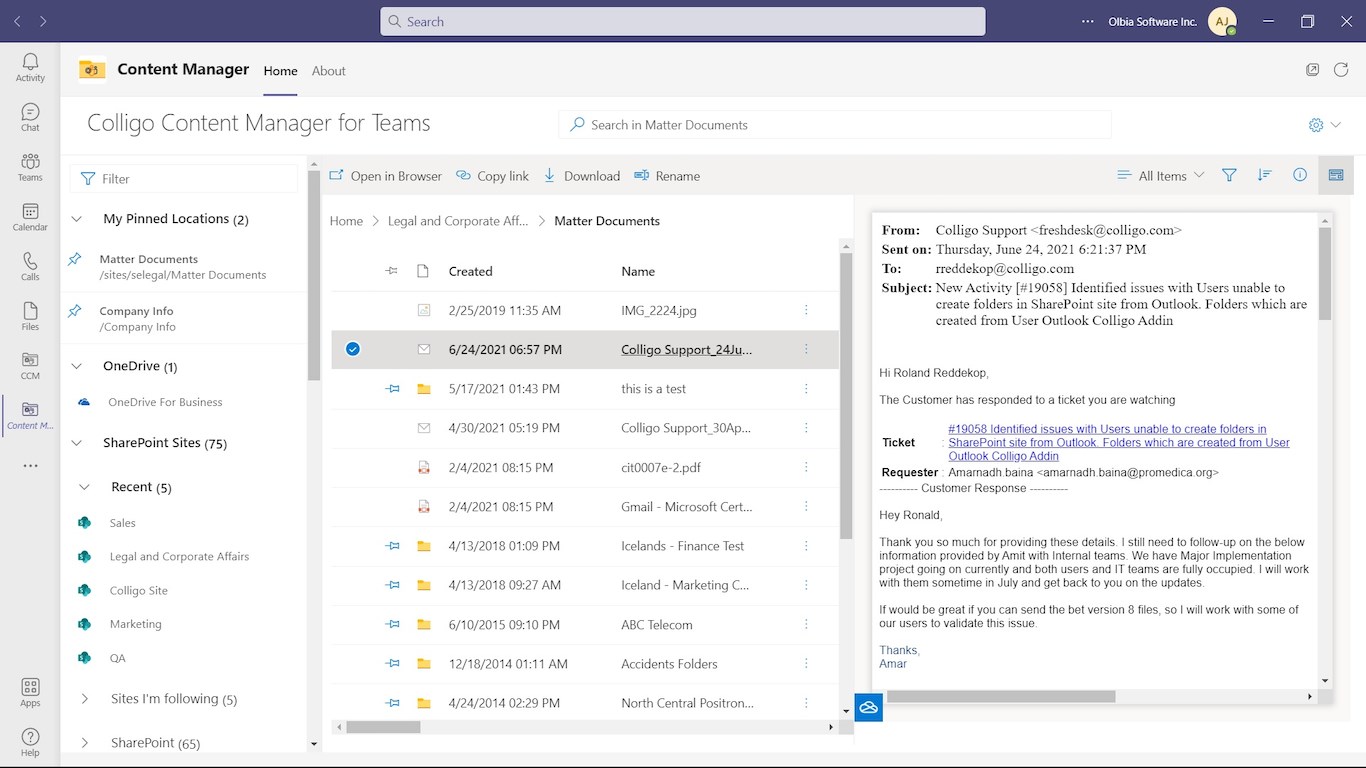Collapse the Recent sites group
The height and width of the screenshot is (768, 1366).
pos(85,487)
